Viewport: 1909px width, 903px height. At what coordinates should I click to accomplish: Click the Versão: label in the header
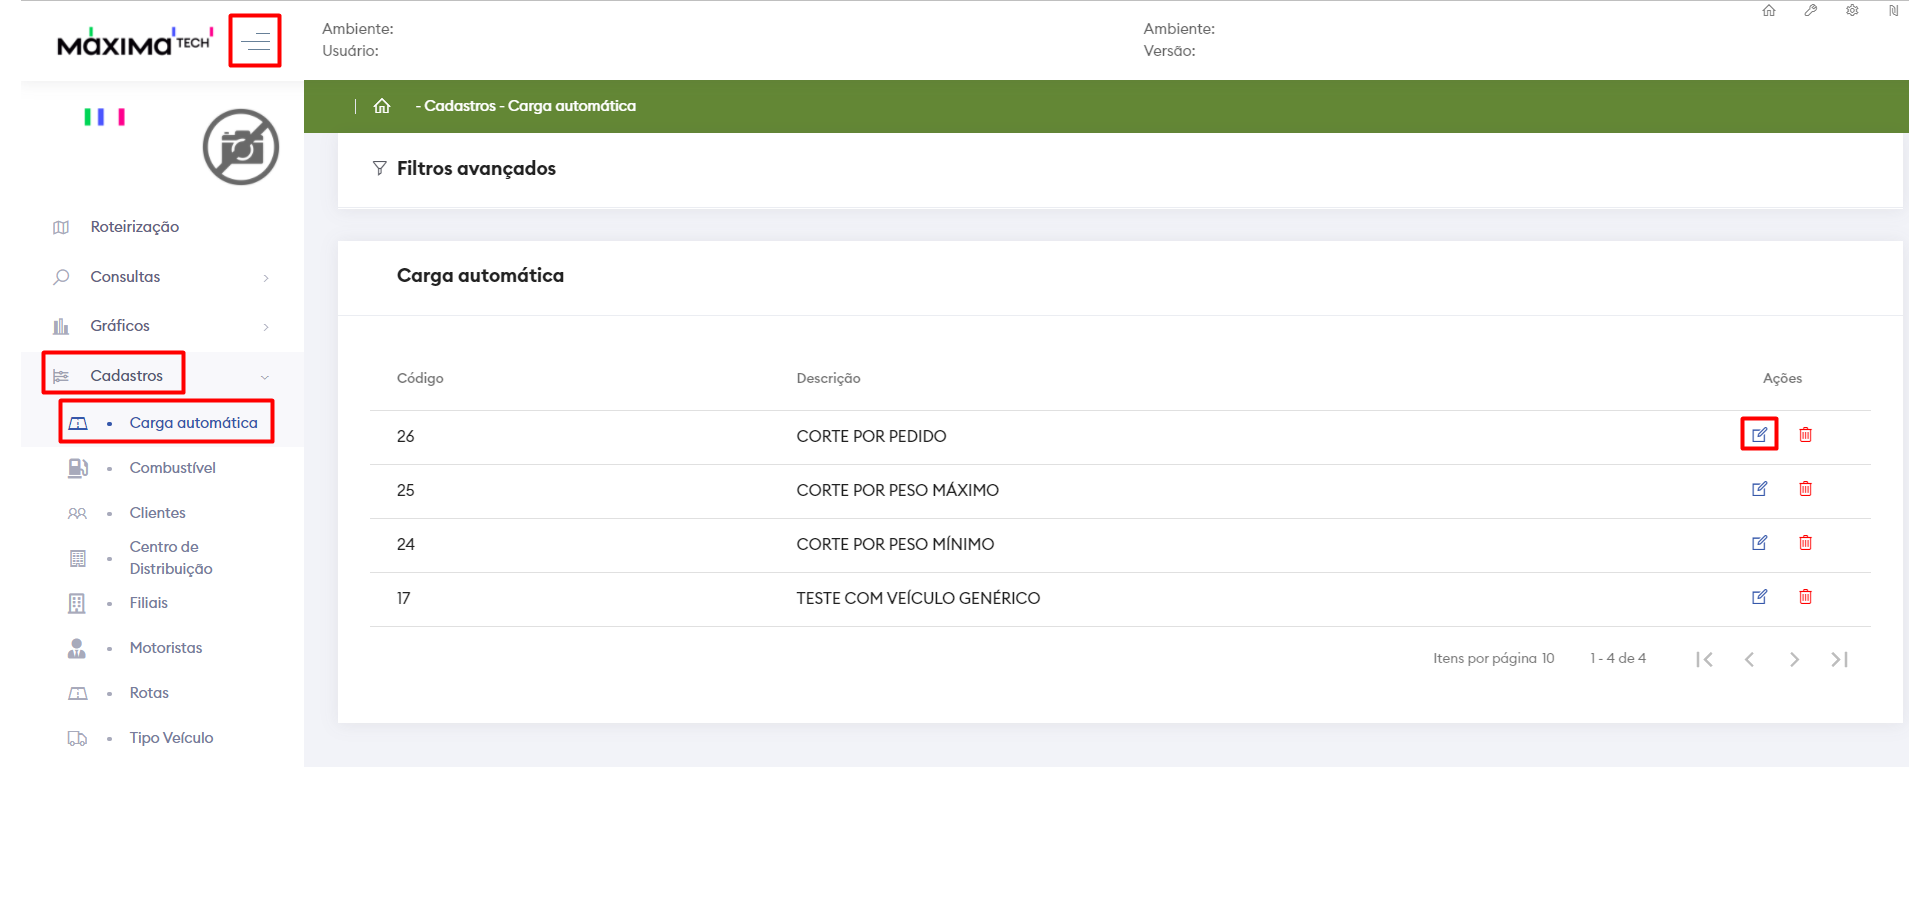pyautogui.click(x=1170, y=51)
